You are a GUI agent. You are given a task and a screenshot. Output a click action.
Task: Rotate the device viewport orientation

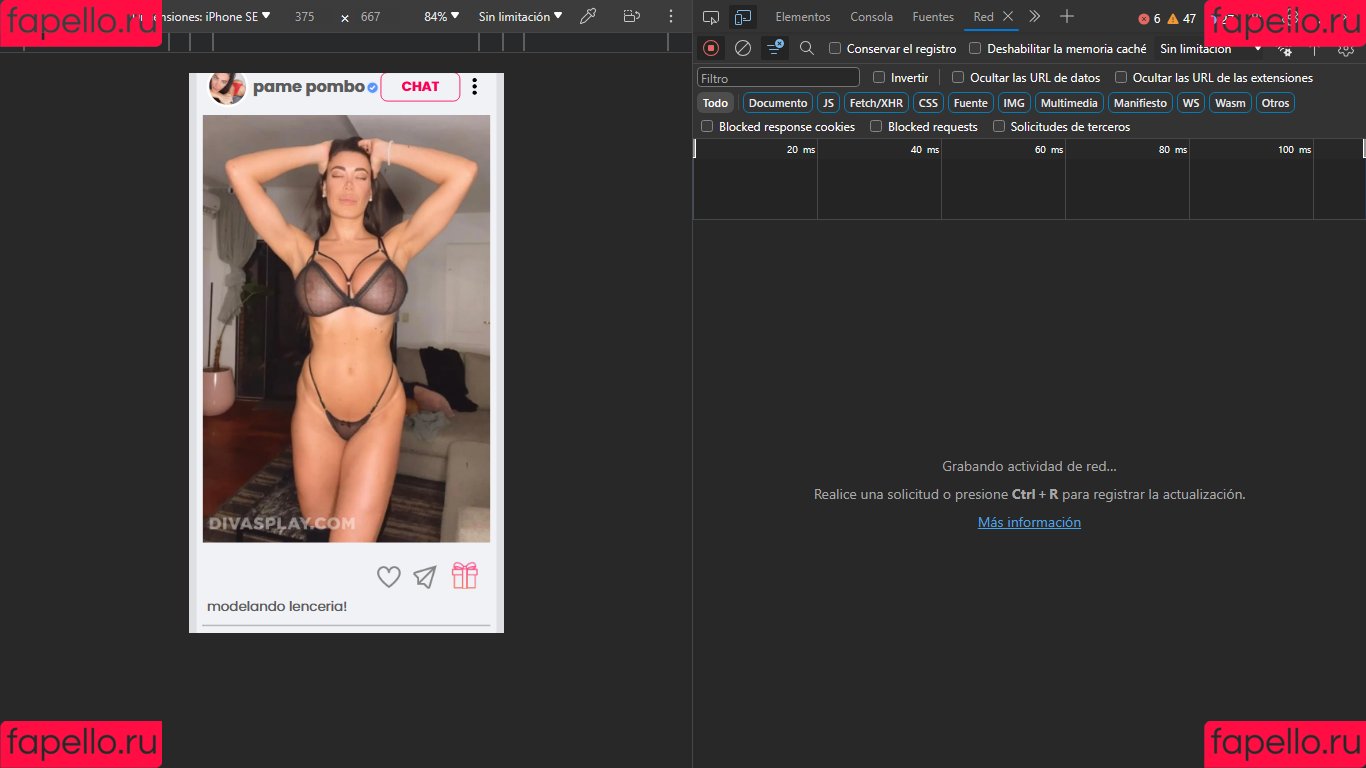coord(630,17)
